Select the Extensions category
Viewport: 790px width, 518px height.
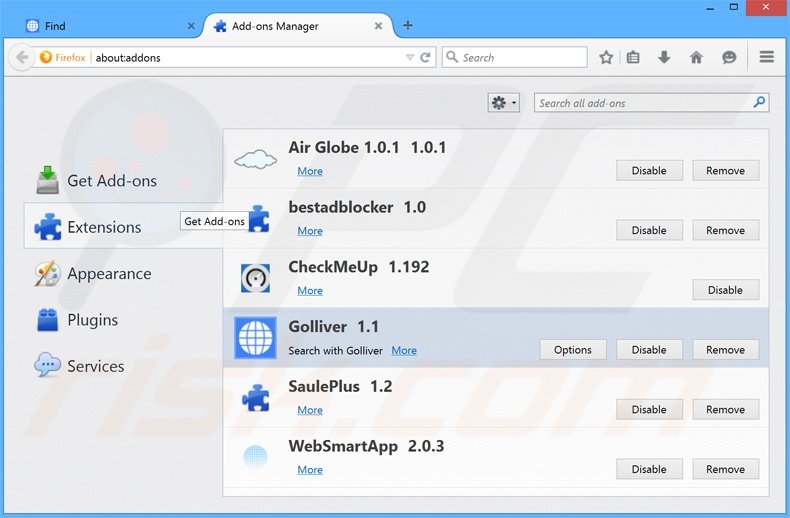coord(123,227)
